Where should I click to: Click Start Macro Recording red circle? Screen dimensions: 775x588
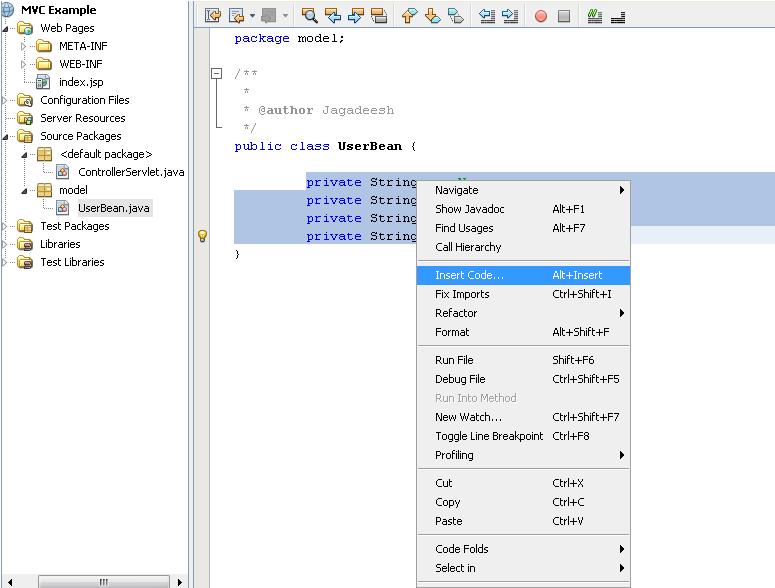(541, 16)
